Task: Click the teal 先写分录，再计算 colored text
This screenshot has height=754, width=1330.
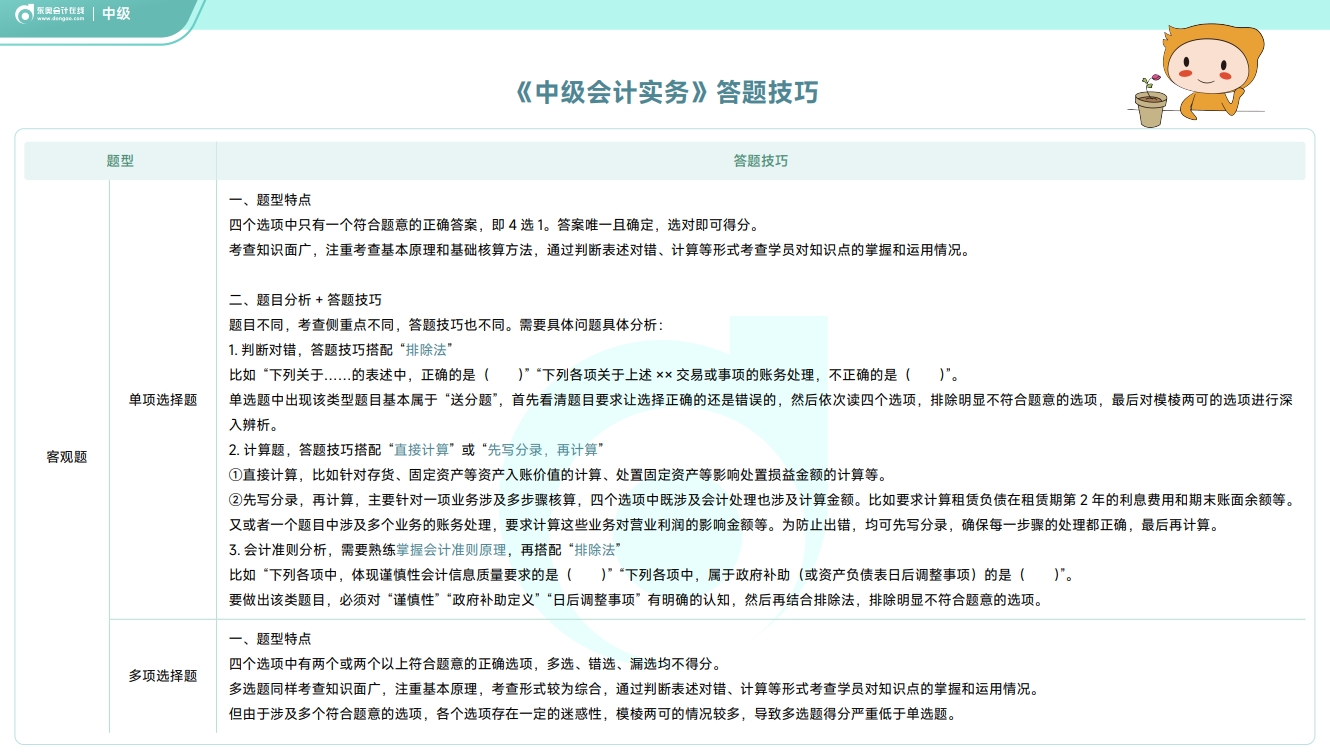Action: [544, 450]
